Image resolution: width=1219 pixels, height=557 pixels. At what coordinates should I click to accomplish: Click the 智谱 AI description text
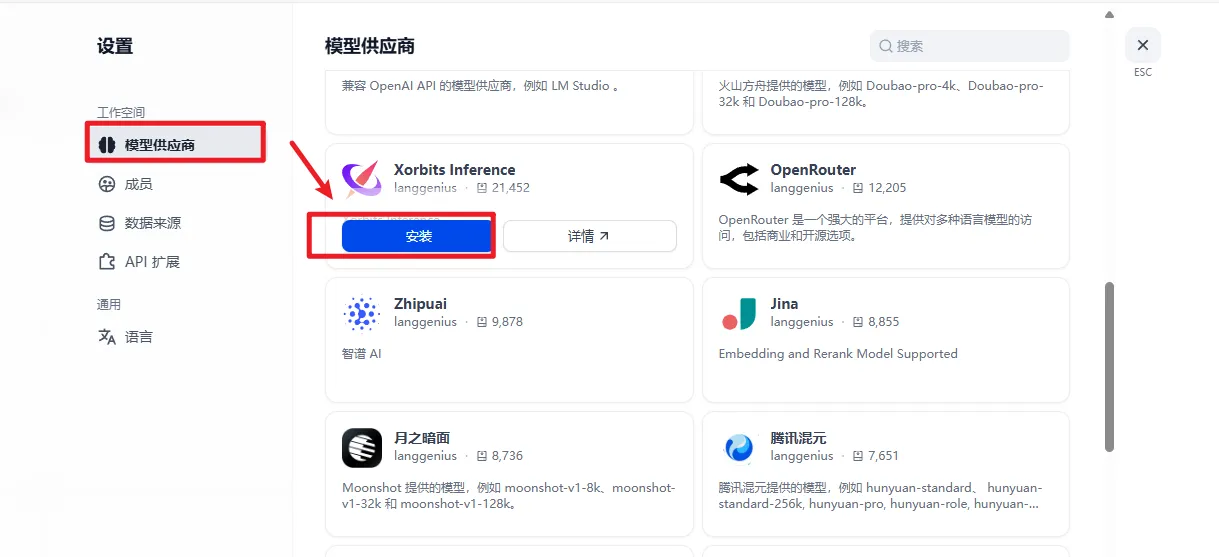pos(362,354)
